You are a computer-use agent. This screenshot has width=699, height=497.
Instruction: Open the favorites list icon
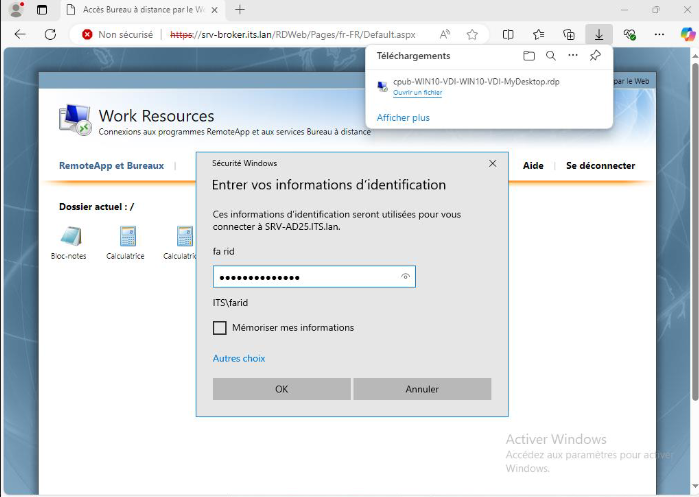[539, 34]
